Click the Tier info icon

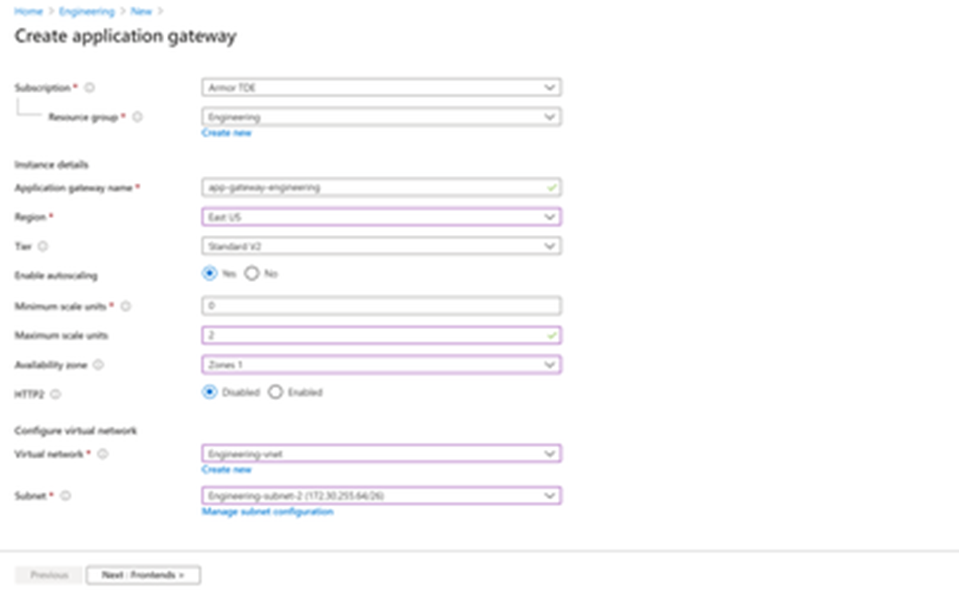point(43,246)
